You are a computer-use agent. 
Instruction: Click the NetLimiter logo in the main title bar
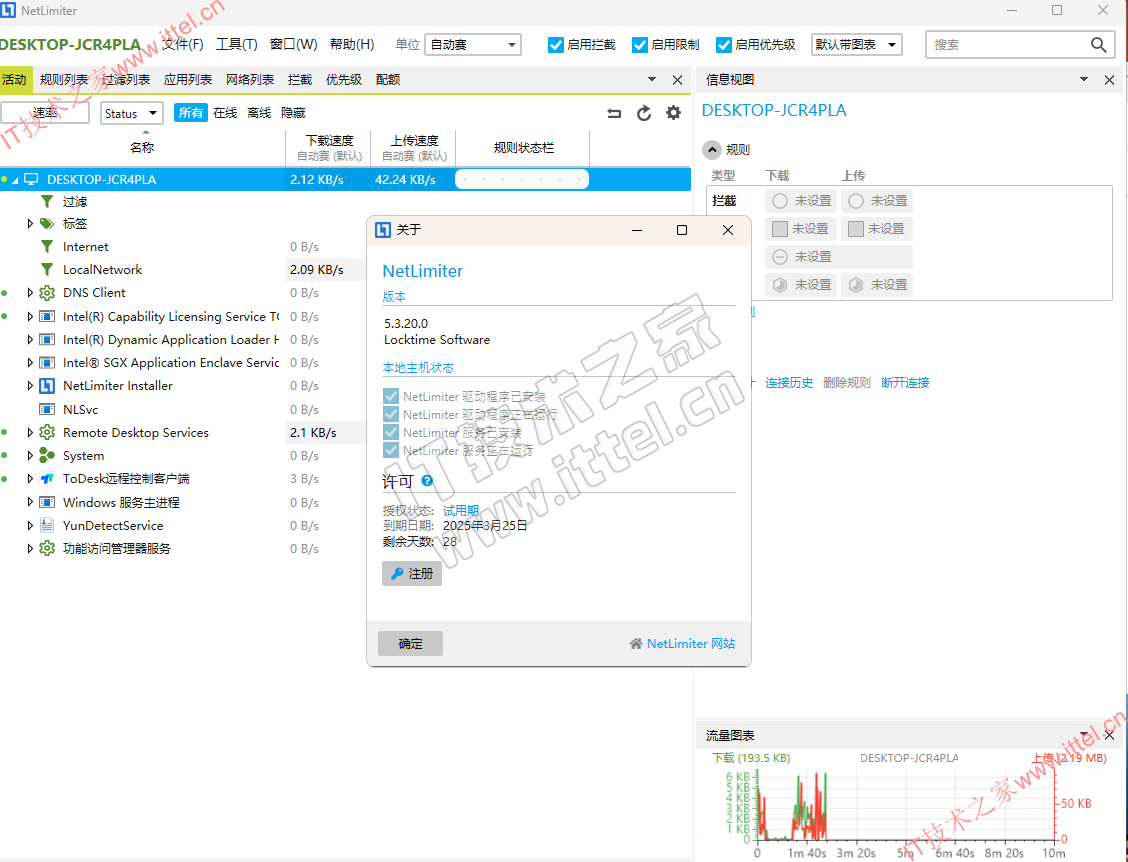(x=9, y=11)
